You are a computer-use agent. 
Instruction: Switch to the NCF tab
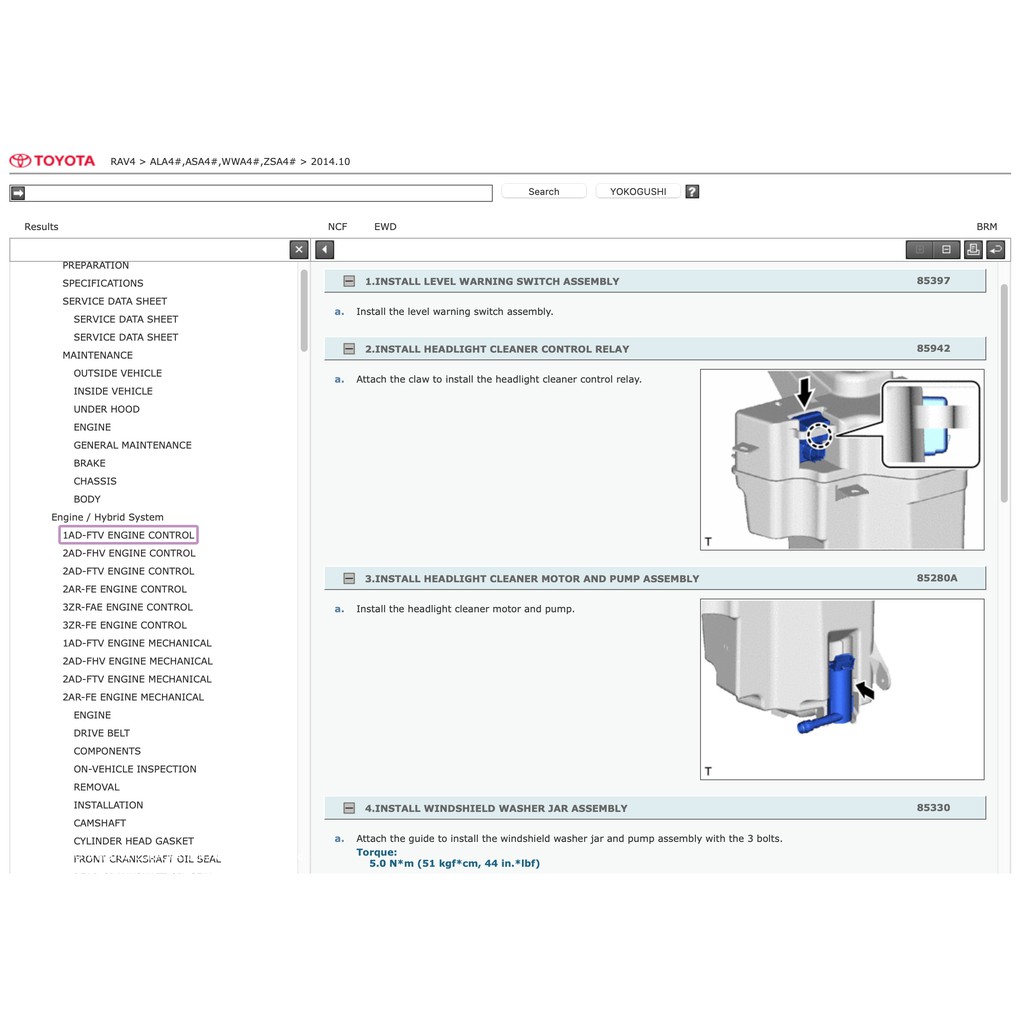(x=337, y=227)
